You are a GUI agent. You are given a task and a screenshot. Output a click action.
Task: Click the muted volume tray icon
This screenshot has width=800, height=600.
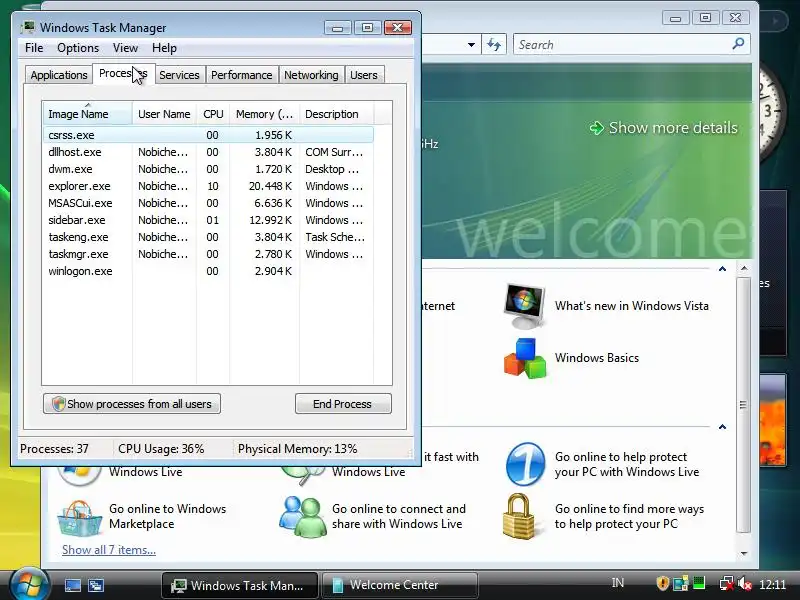click(x=745, y=583)
